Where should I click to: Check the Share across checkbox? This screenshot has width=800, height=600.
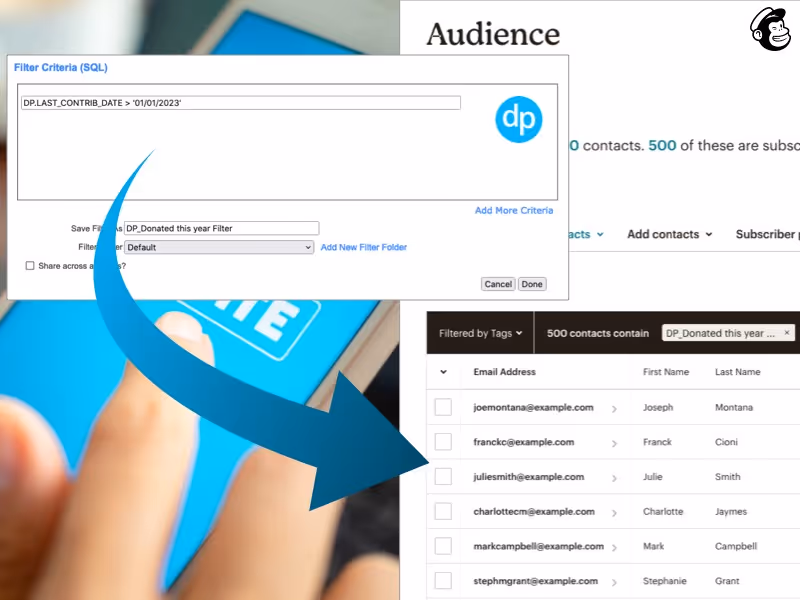click(x=30, y=266)
